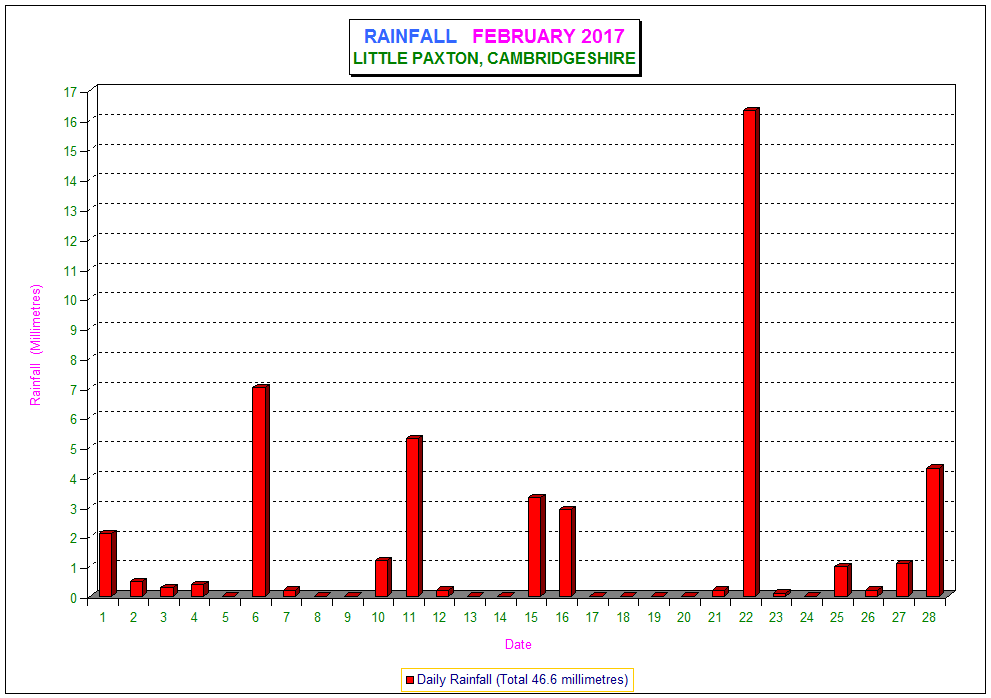Click date label '25' on the date axis
Image resolution: width=991 pixels, height=698 pixels.
coord(837,618)
